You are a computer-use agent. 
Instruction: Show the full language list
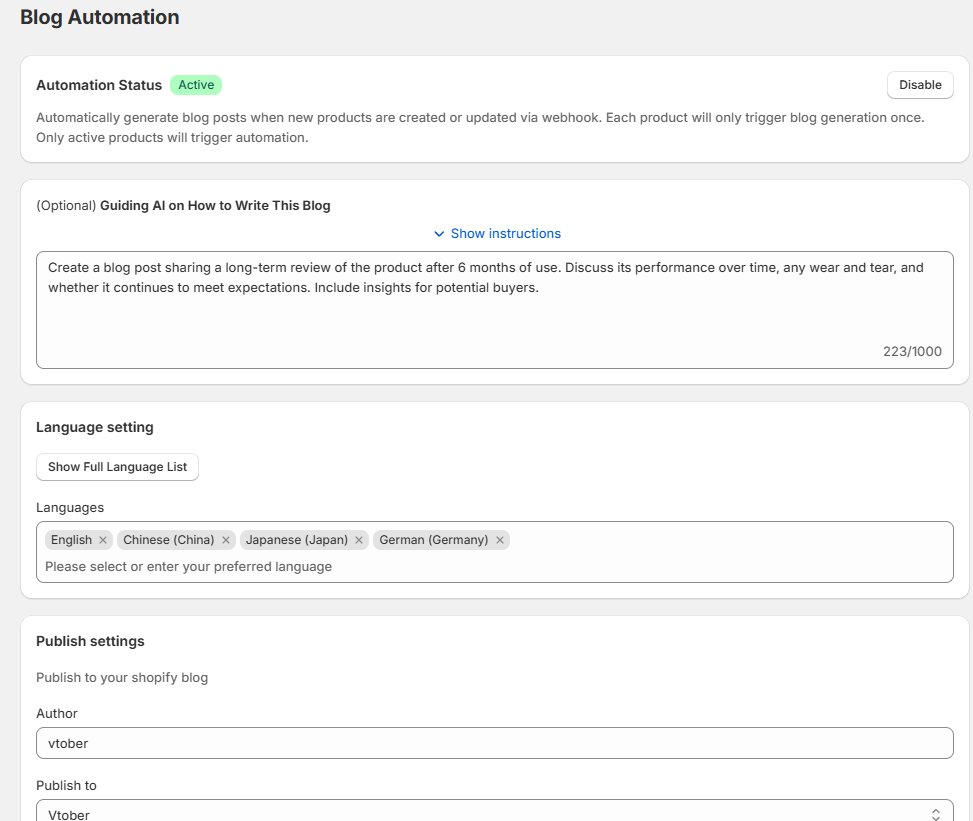pos(117,466)
